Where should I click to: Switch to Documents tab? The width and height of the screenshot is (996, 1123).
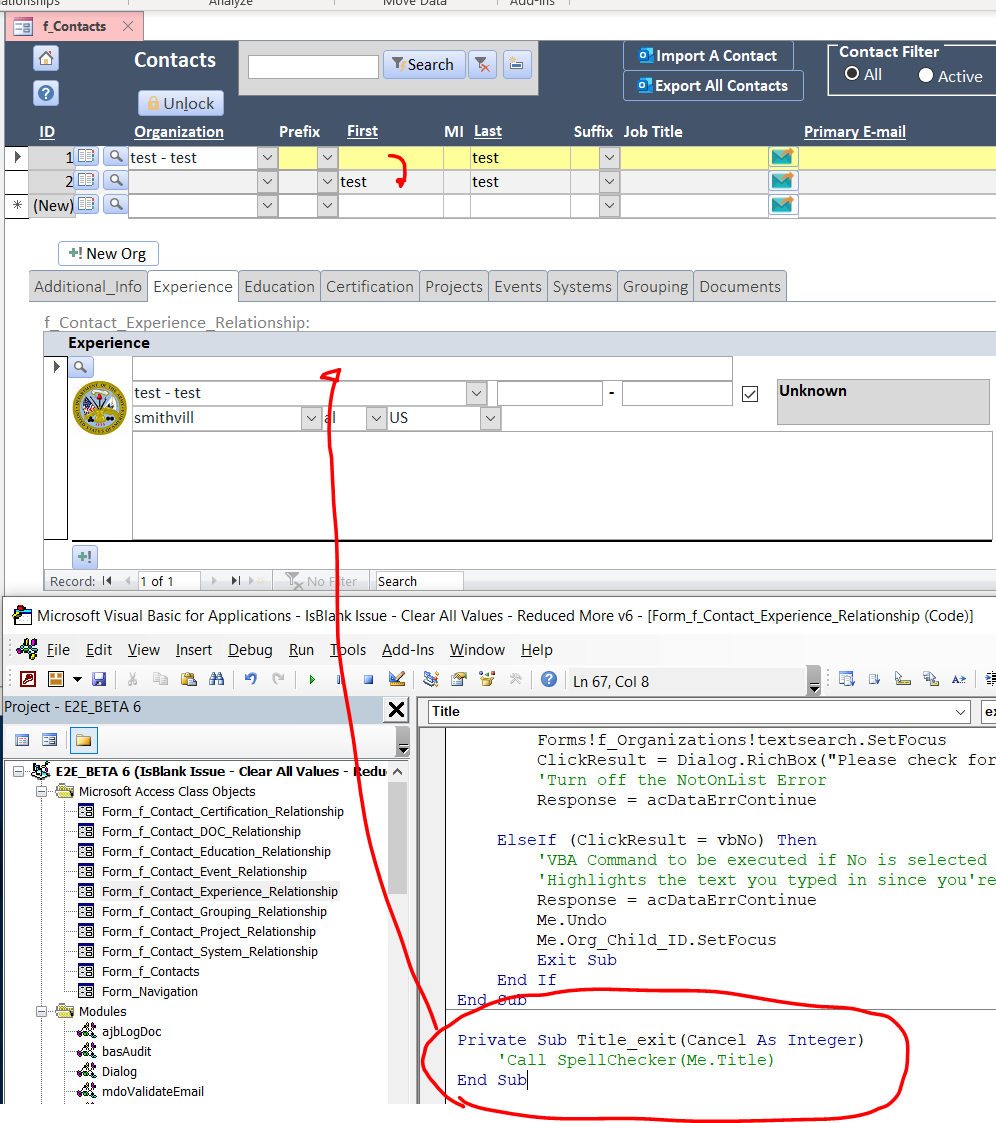click(x=740, y=286)
